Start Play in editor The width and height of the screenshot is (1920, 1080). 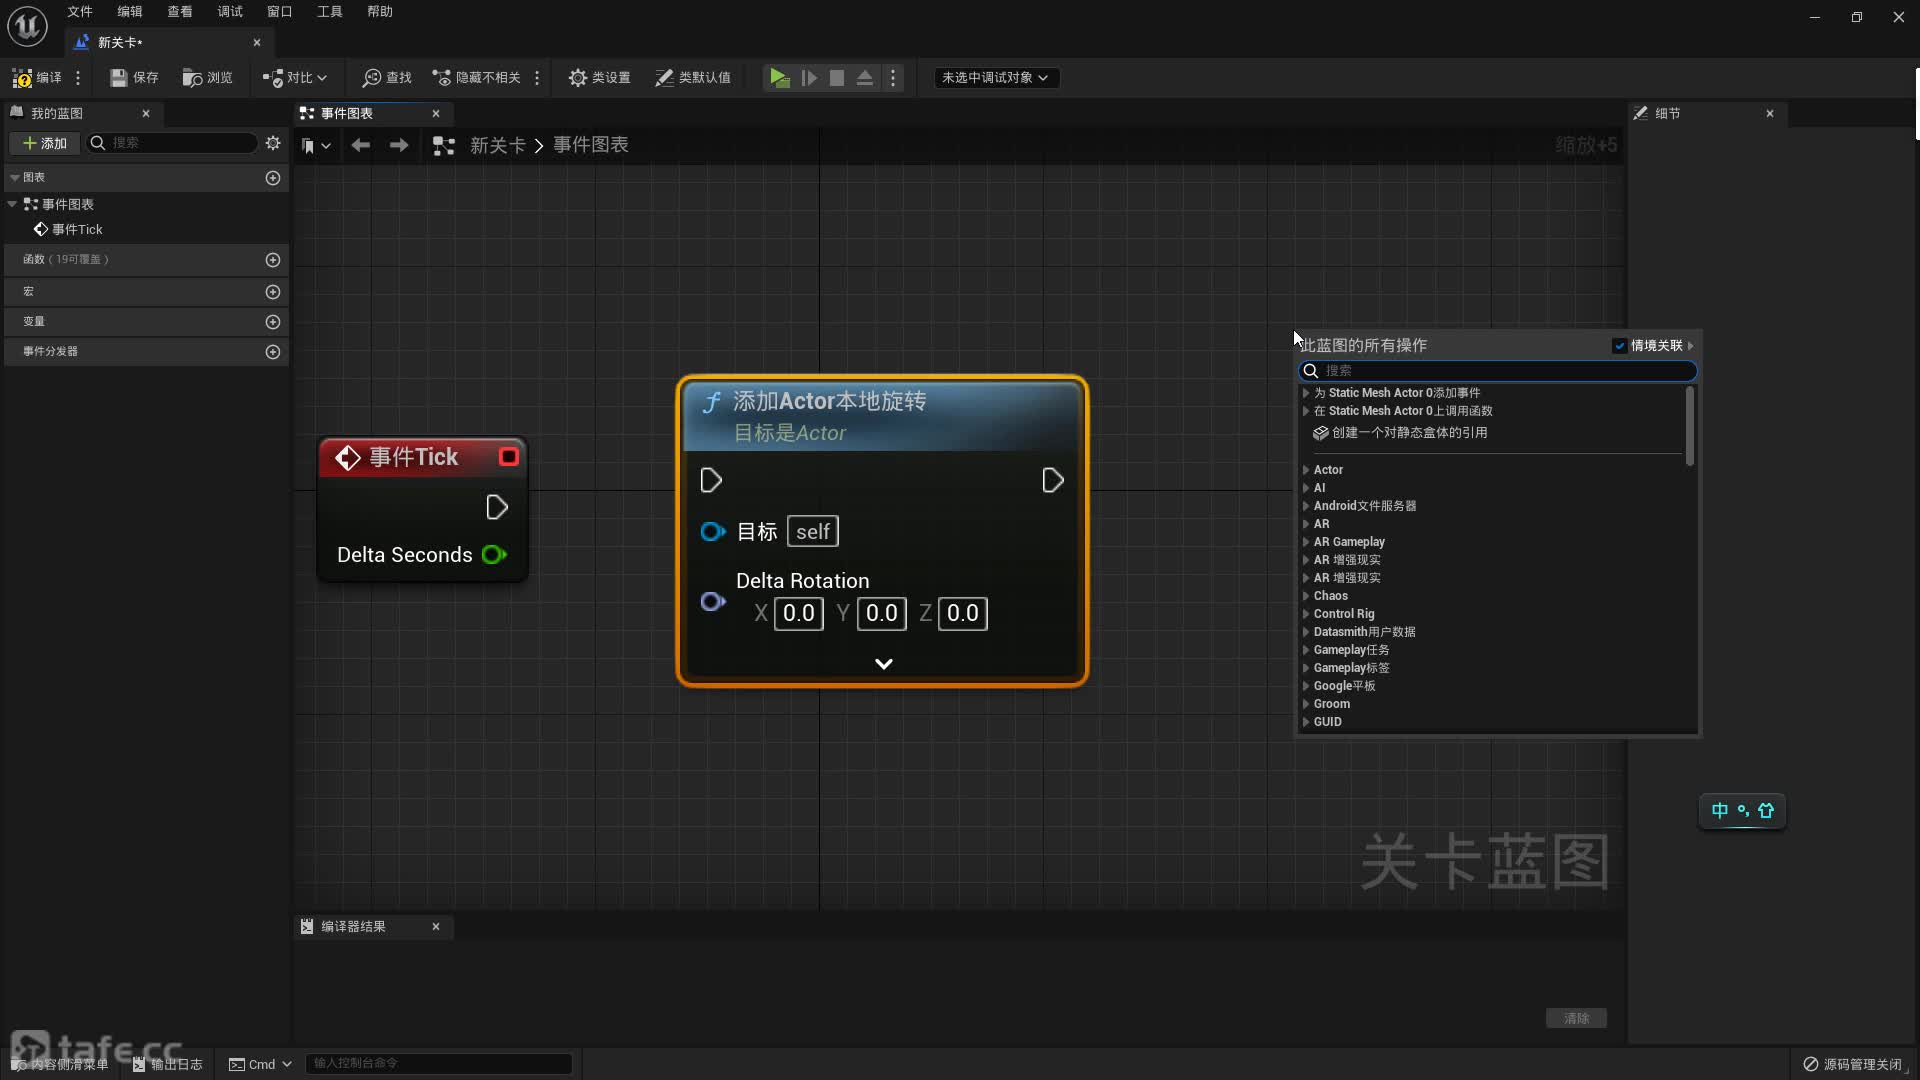click(x=779, y=77)
